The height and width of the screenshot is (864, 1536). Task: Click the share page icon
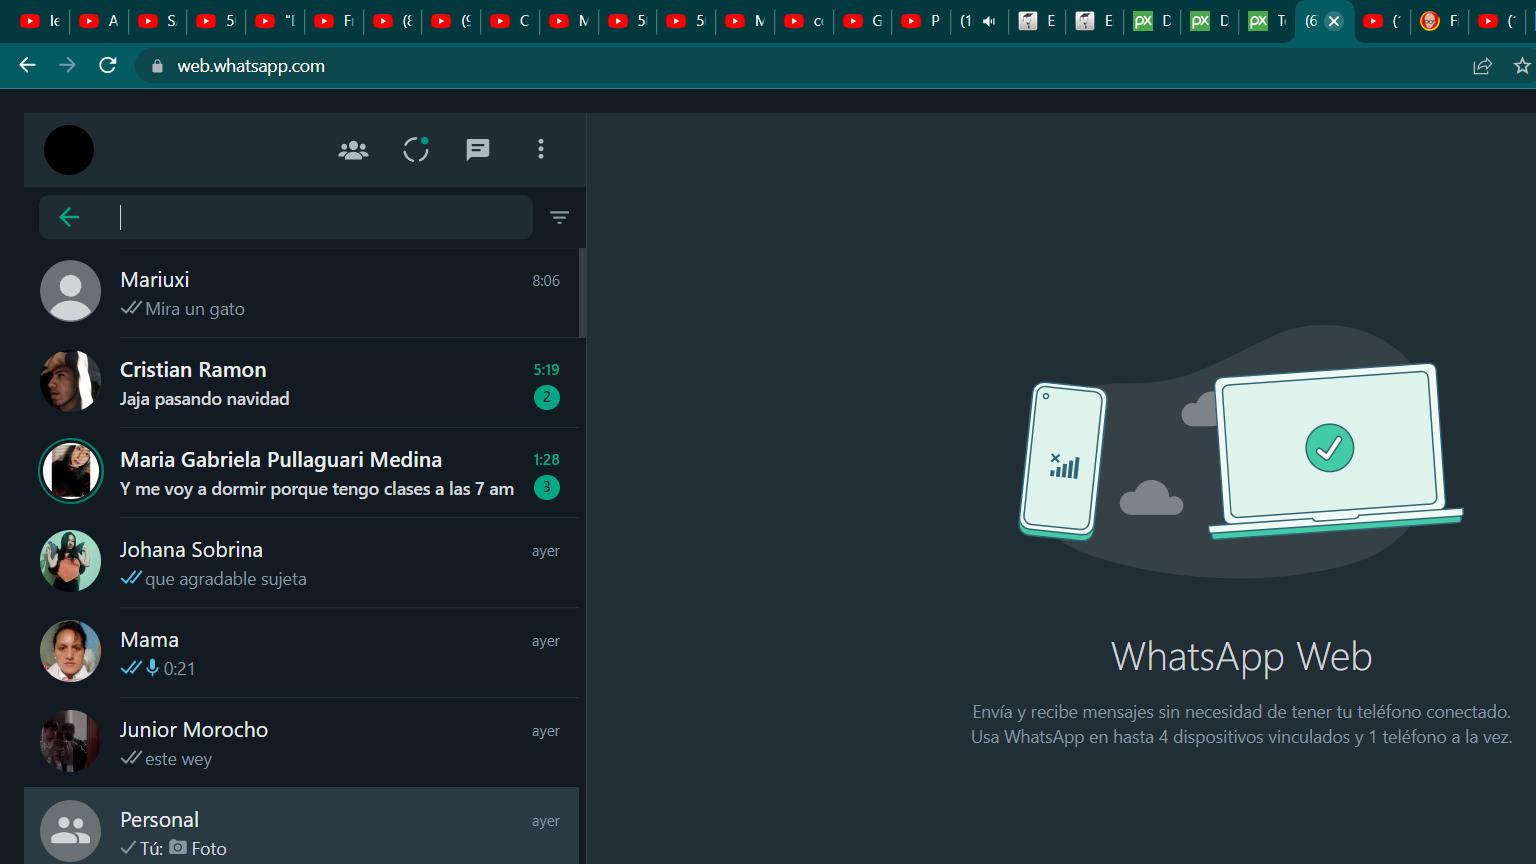coord(1482,66)
